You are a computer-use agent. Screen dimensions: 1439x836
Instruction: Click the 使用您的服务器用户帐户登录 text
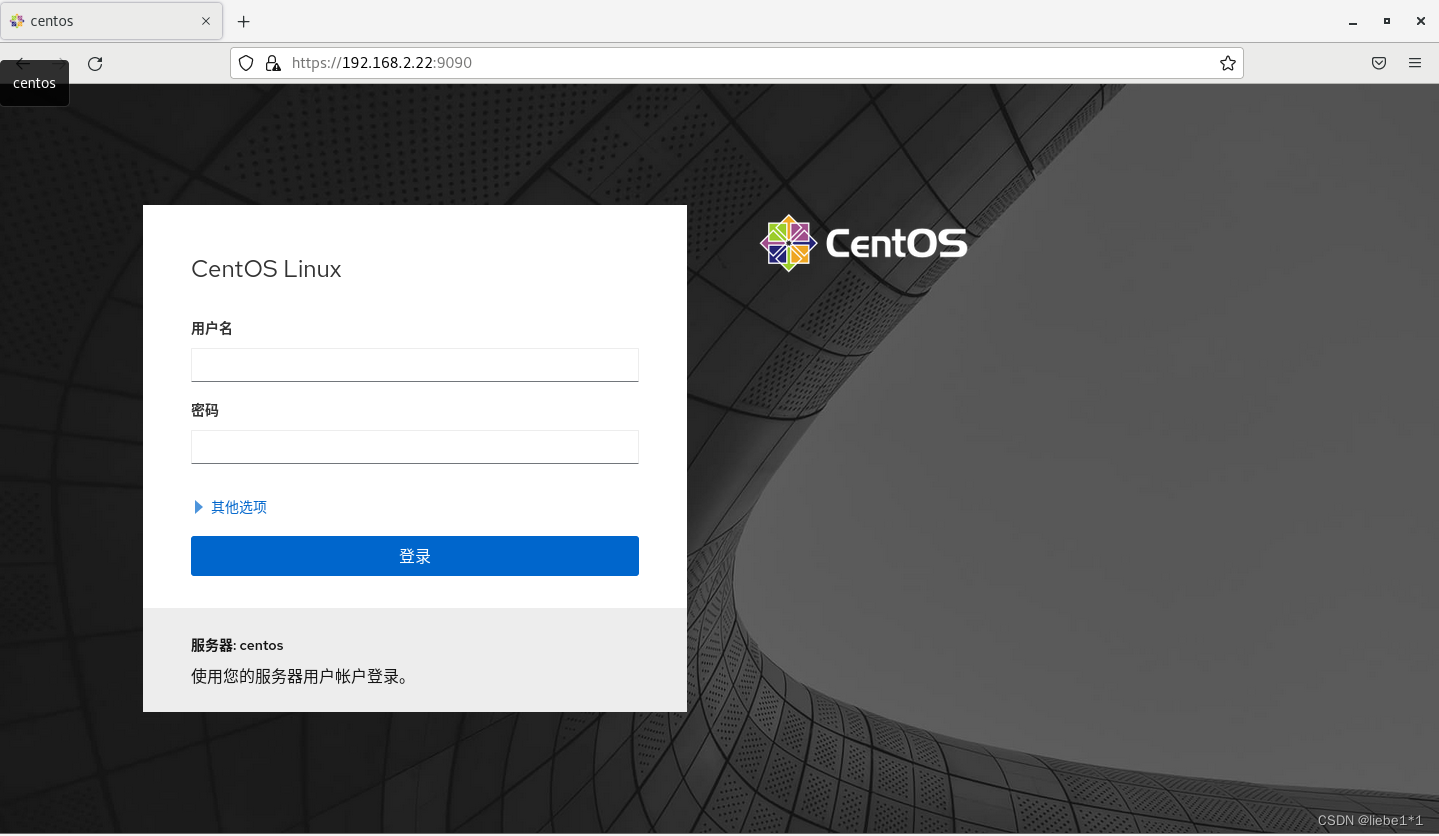tap(300, 677)
